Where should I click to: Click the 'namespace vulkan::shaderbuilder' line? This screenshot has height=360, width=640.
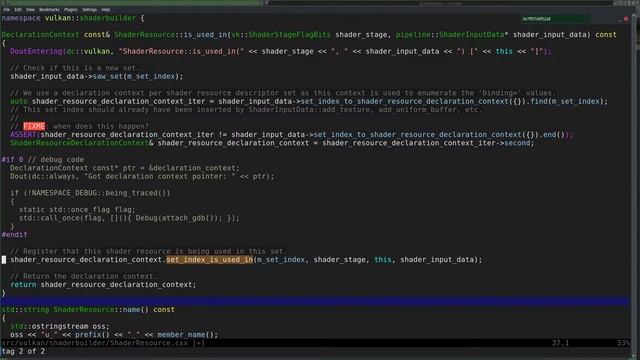pos(73,18)
